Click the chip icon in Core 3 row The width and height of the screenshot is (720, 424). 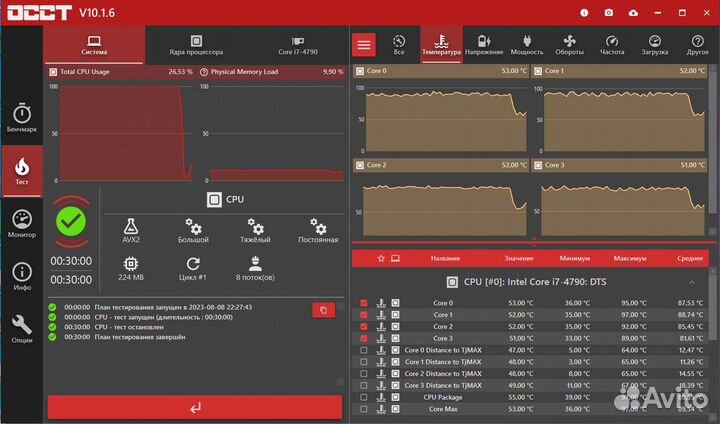pos(395,339)
